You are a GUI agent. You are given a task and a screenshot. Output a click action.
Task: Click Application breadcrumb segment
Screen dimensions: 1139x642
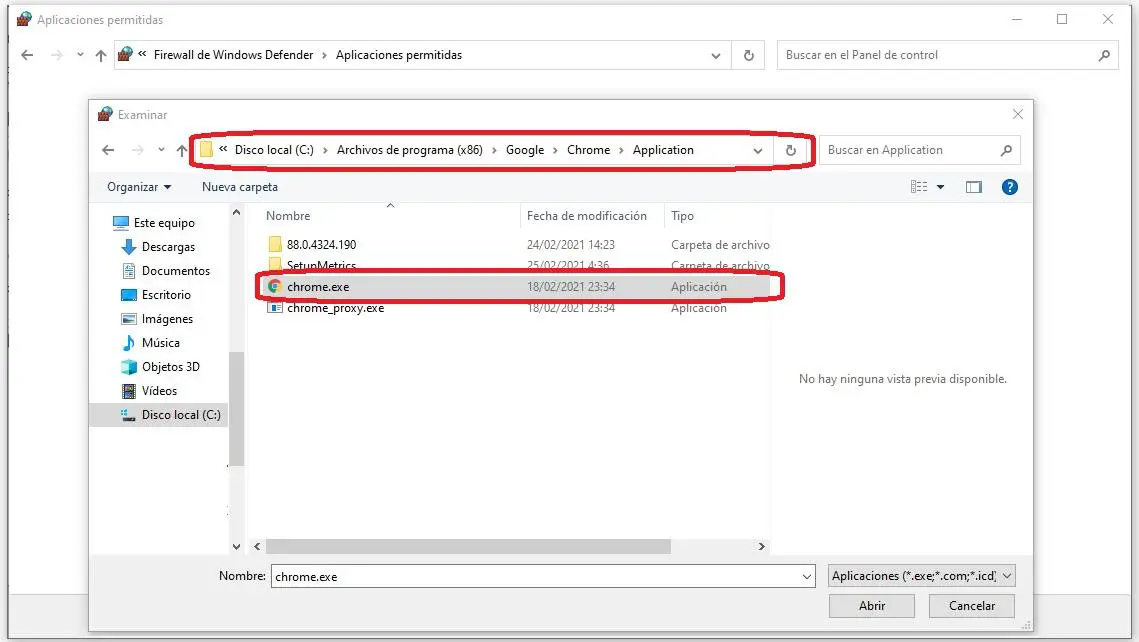click(663, 150)
